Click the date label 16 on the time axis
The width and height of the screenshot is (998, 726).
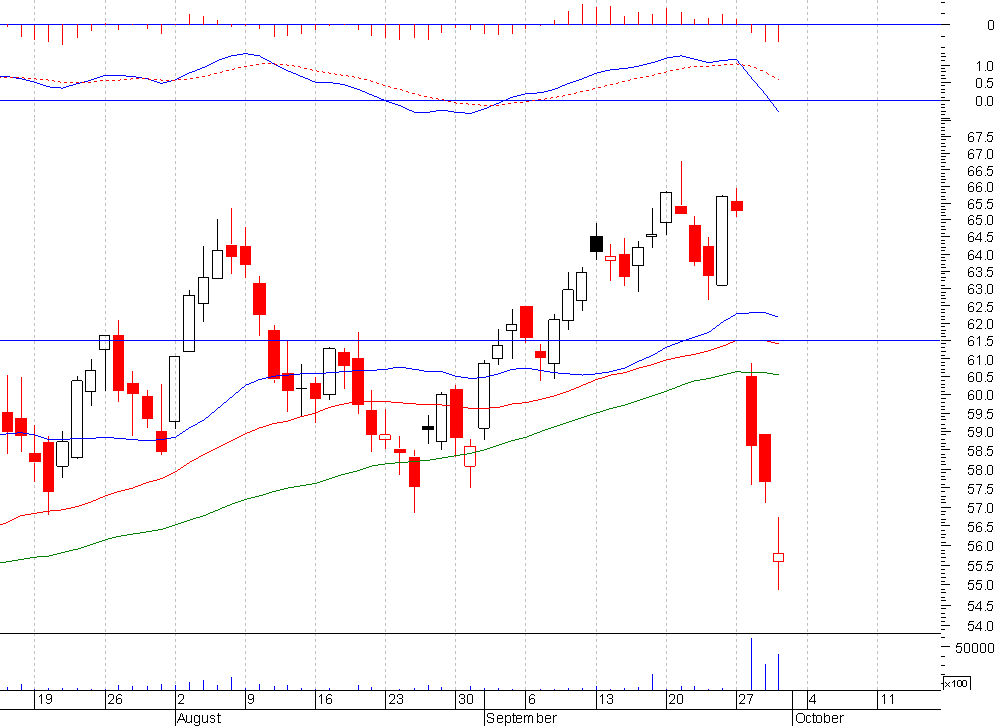point(325,699)
